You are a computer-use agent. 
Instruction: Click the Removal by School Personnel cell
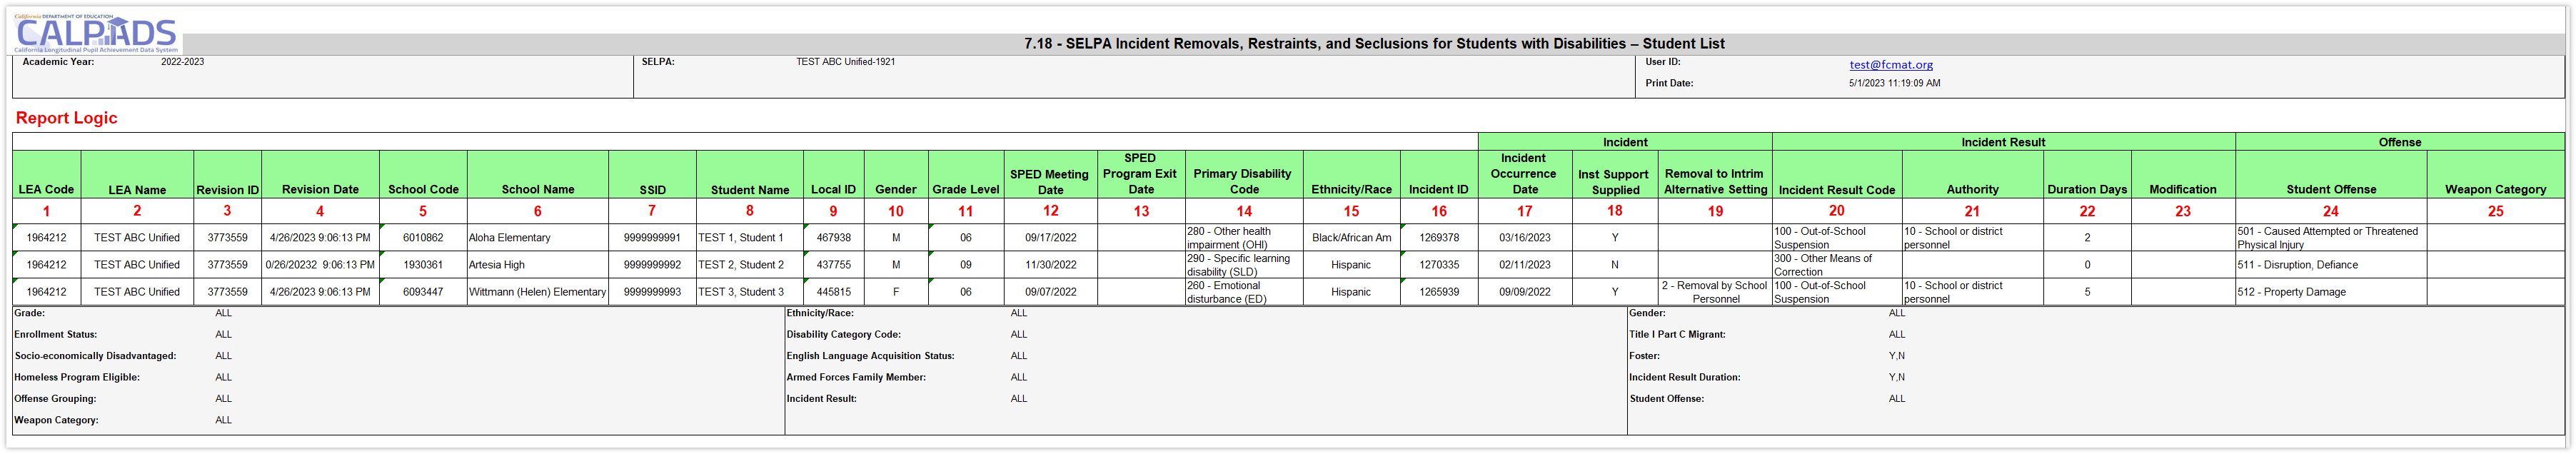point(1714,292)
